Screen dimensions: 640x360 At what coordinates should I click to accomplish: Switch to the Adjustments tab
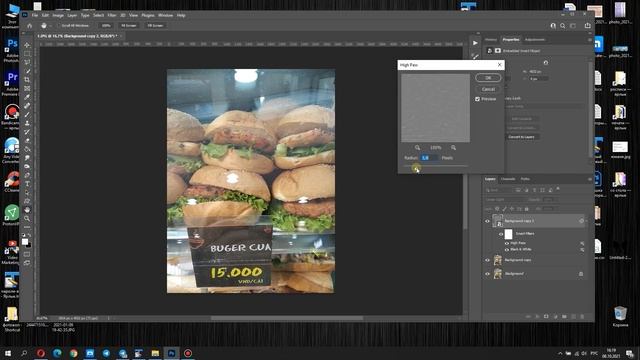535,40
